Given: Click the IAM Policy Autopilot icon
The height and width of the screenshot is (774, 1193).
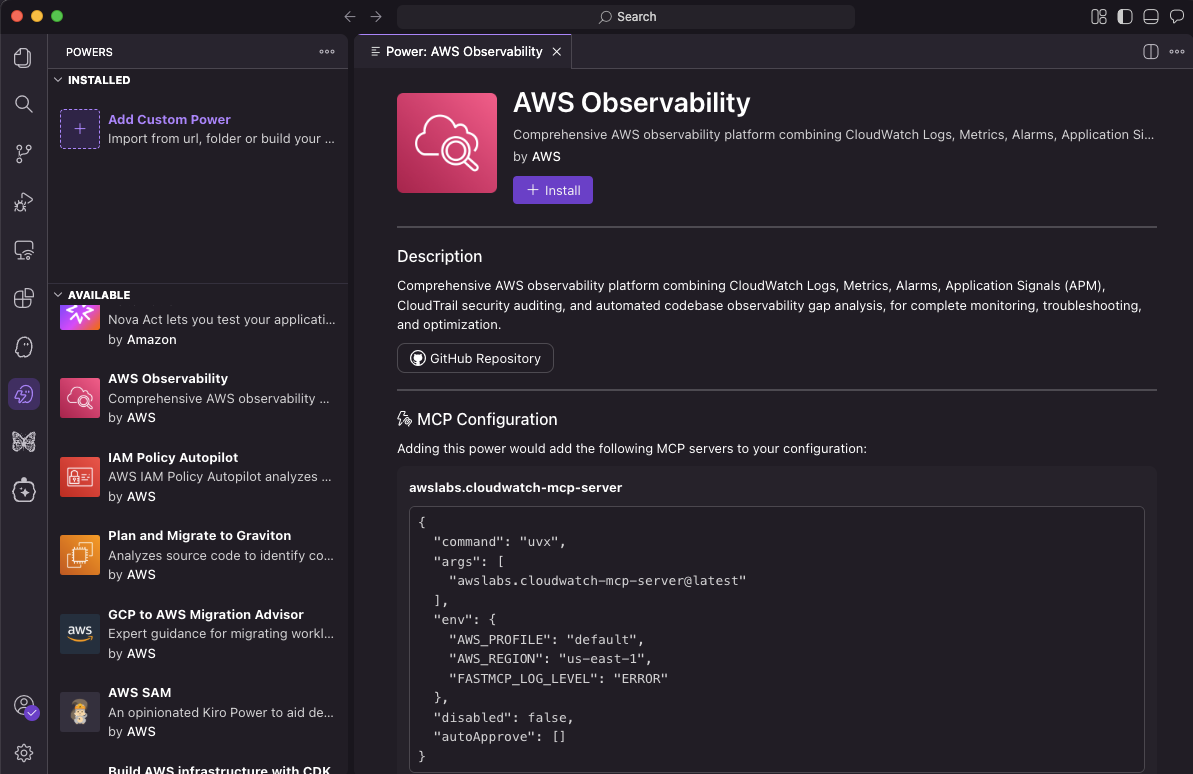Looking at the screenshot, I should [80, 477].
